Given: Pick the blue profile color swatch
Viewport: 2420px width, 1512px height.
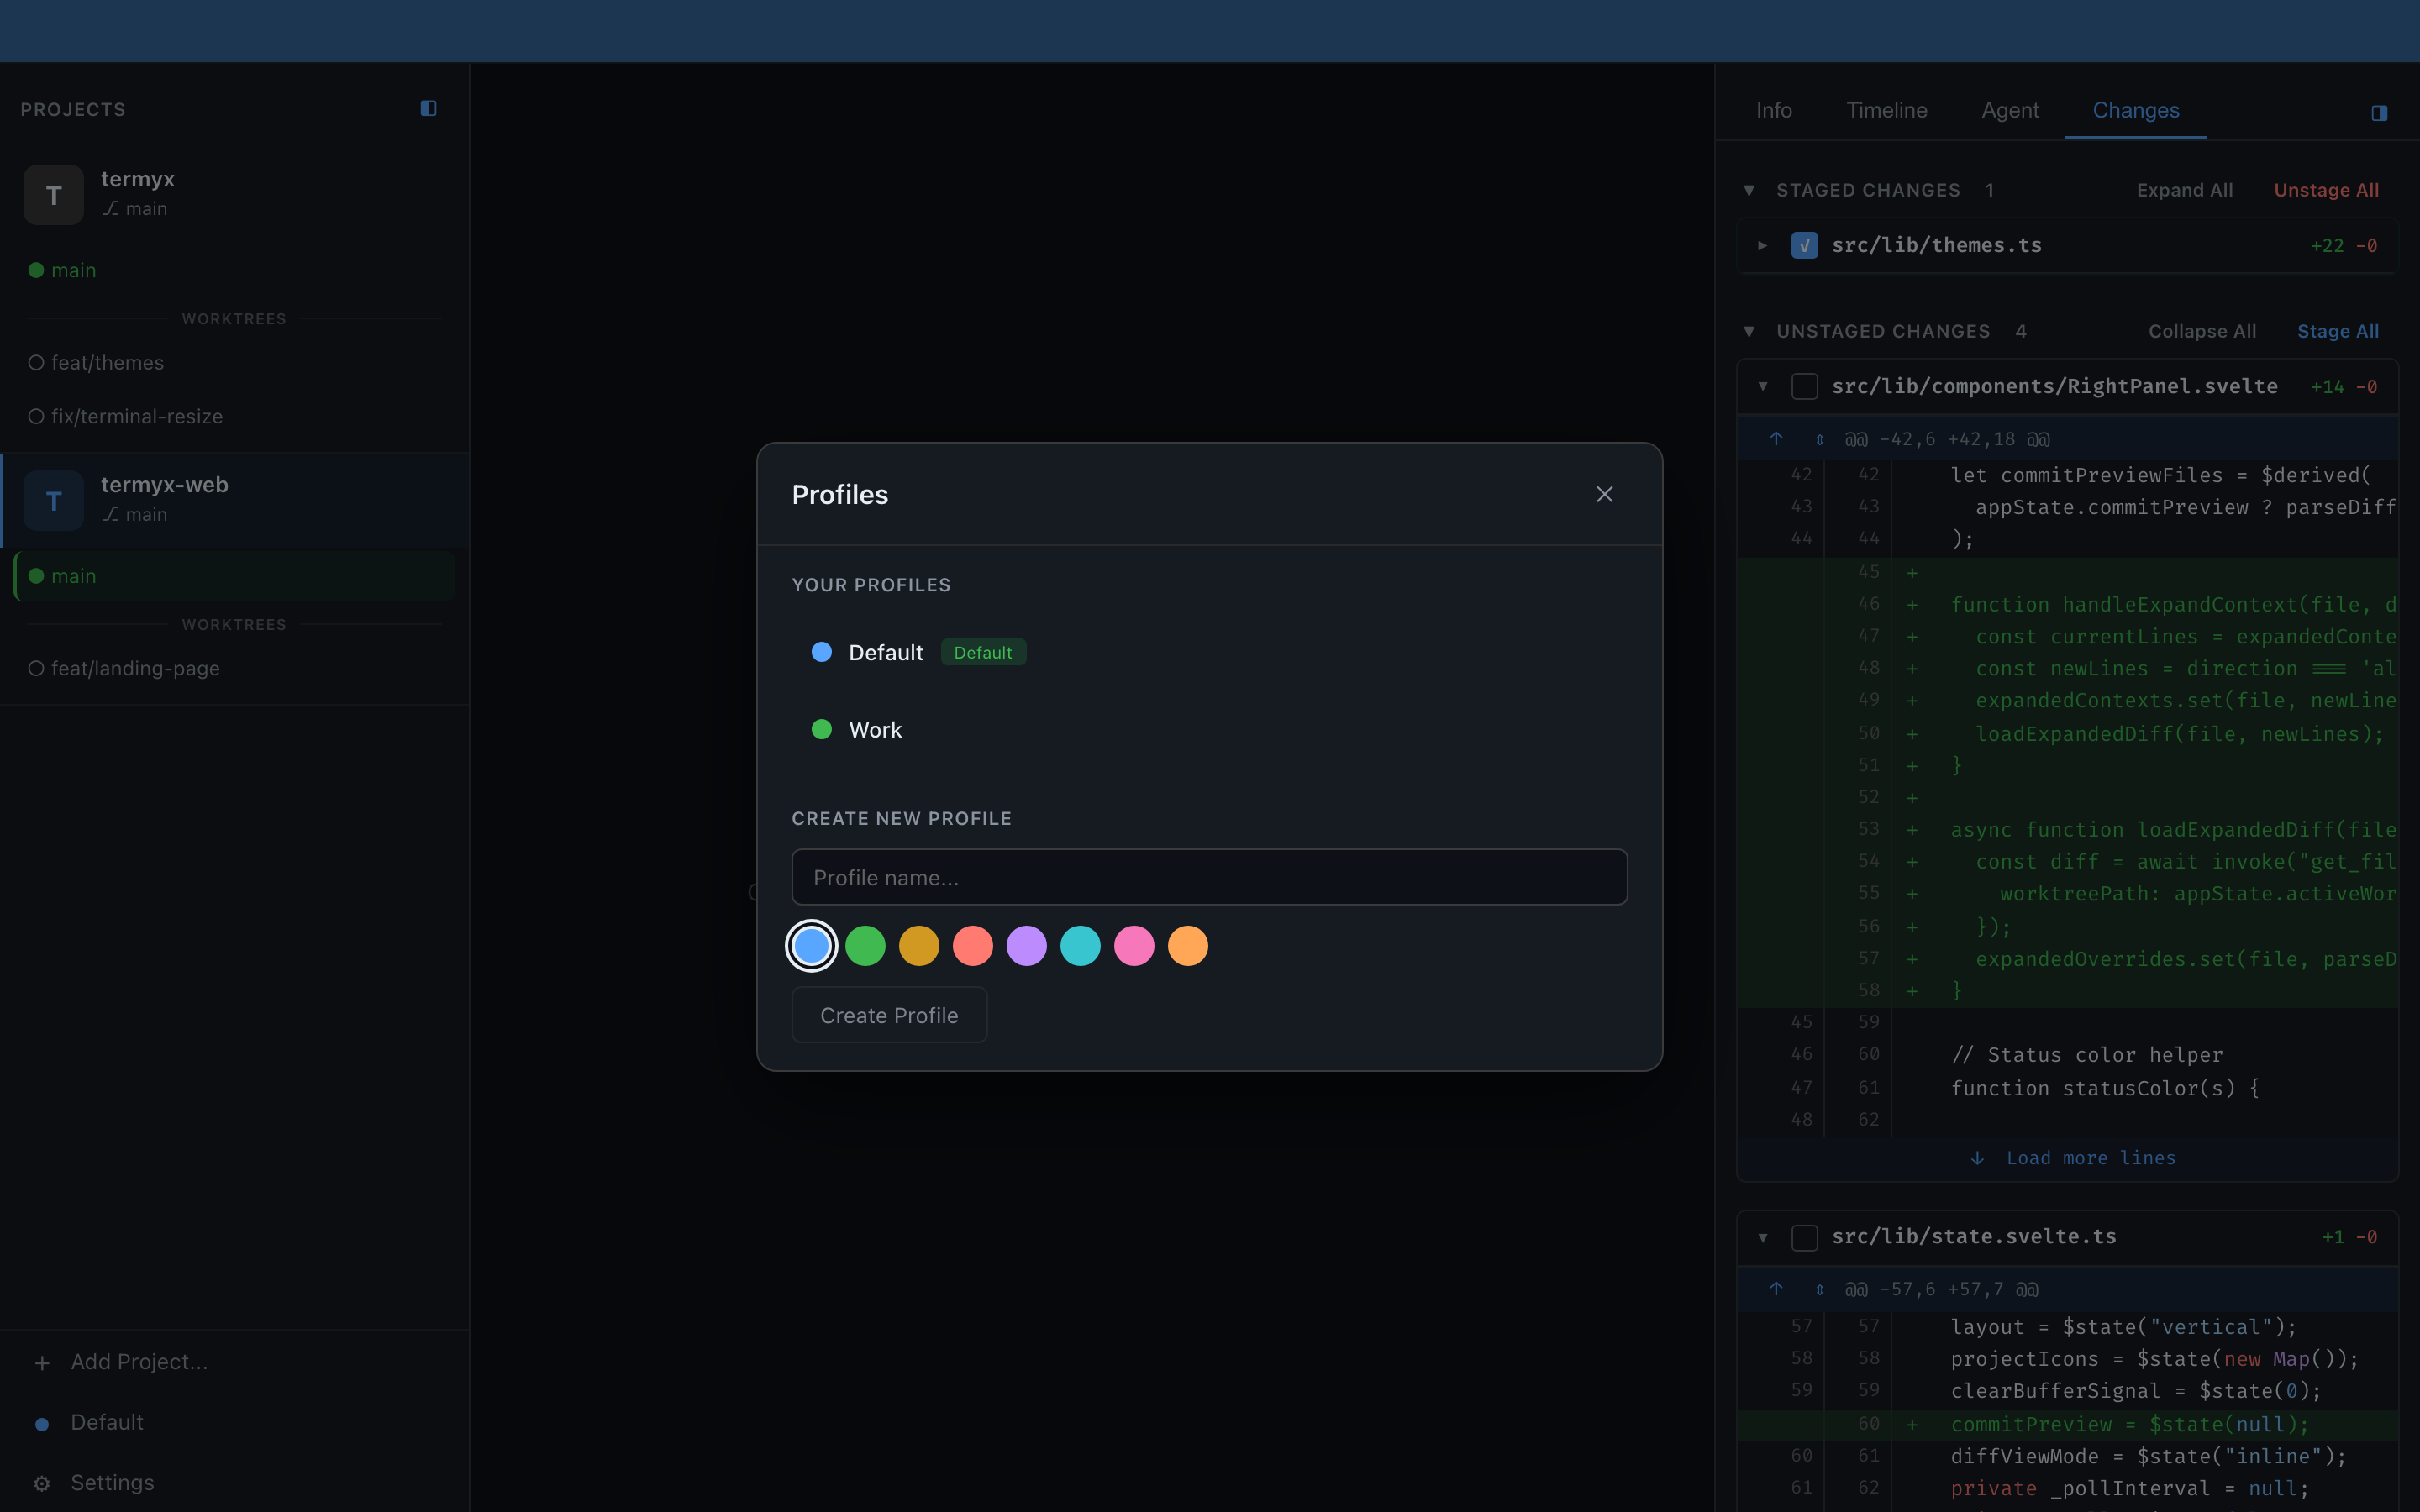Looking at the screenshot, I should pos(811,946).
